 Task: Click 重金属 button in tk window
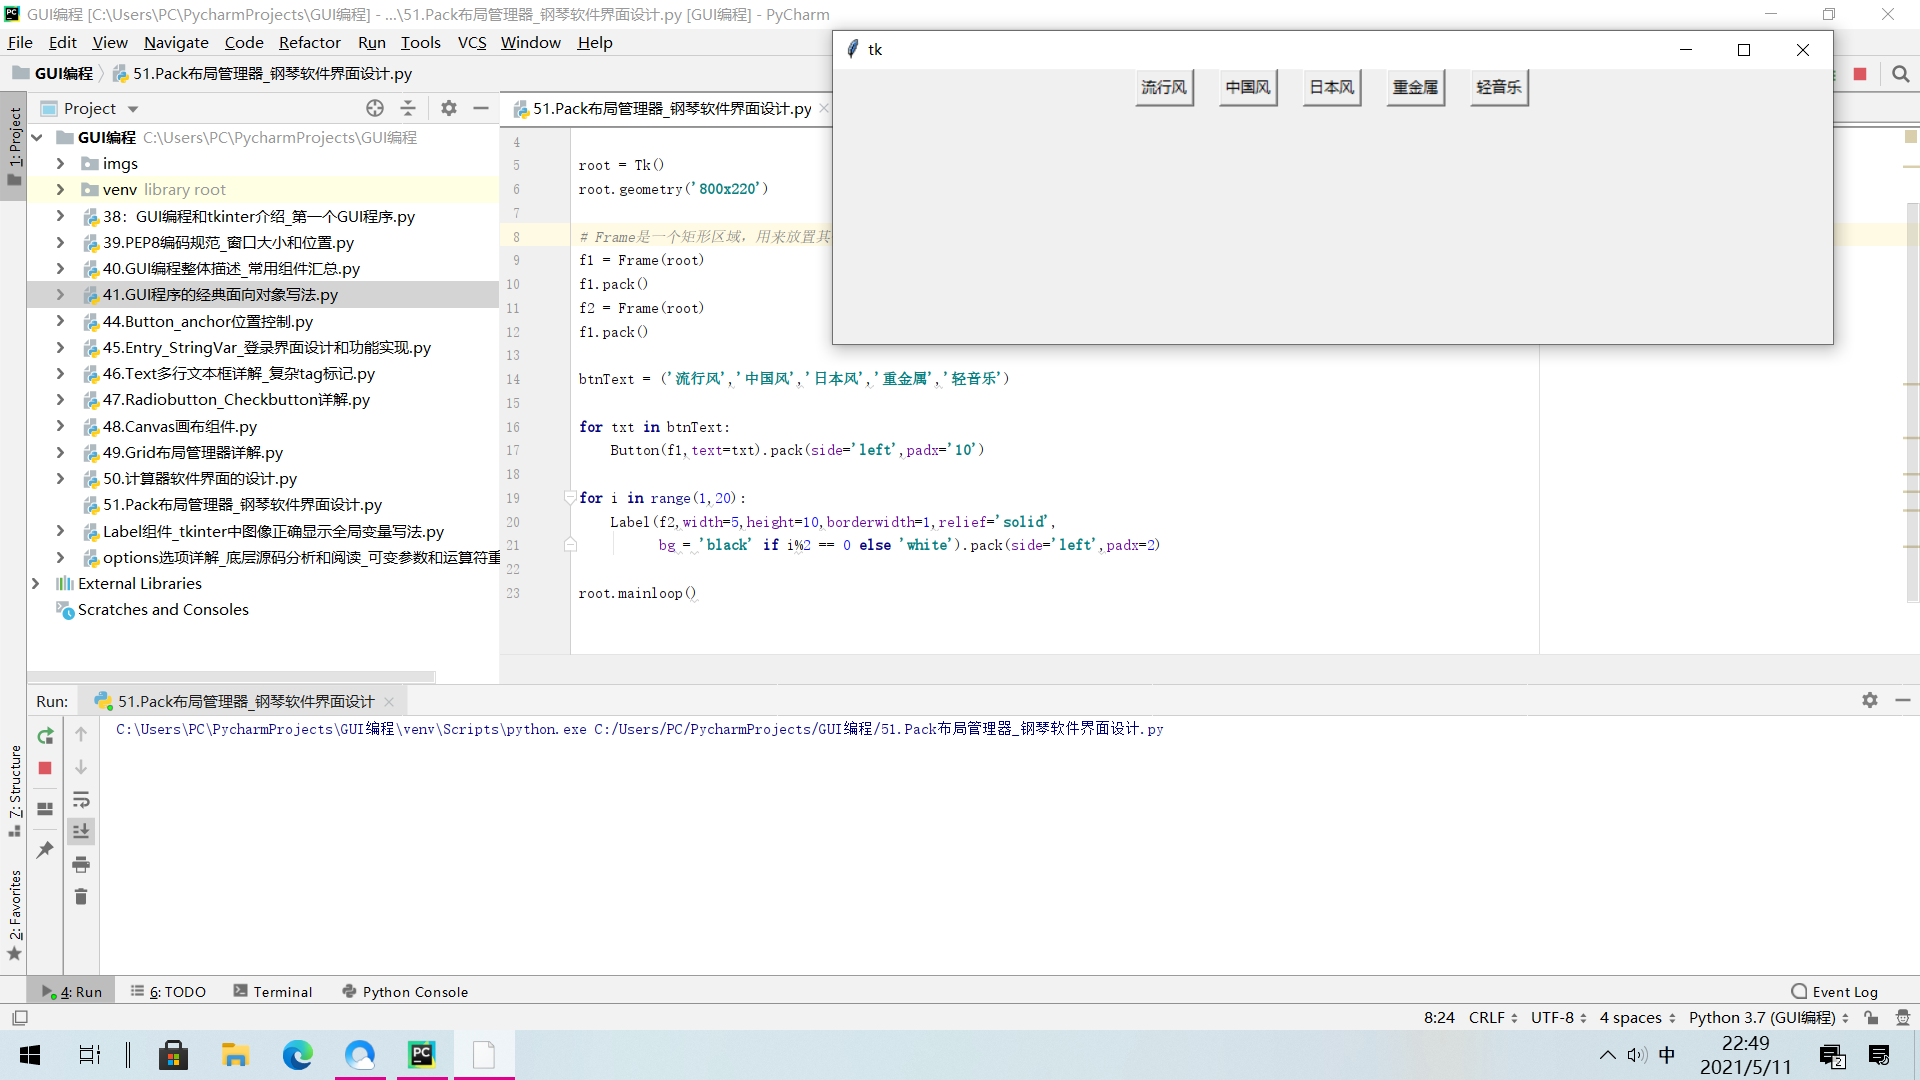click(x=1416, y=88)
